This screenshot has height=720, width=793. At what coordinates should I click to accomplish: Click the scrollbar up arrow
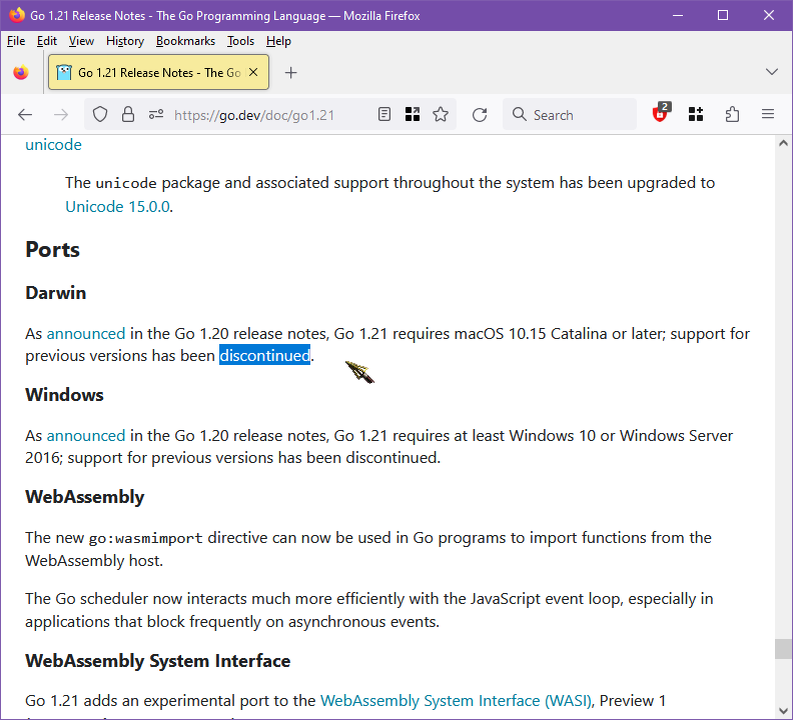(x=783, y=144)
